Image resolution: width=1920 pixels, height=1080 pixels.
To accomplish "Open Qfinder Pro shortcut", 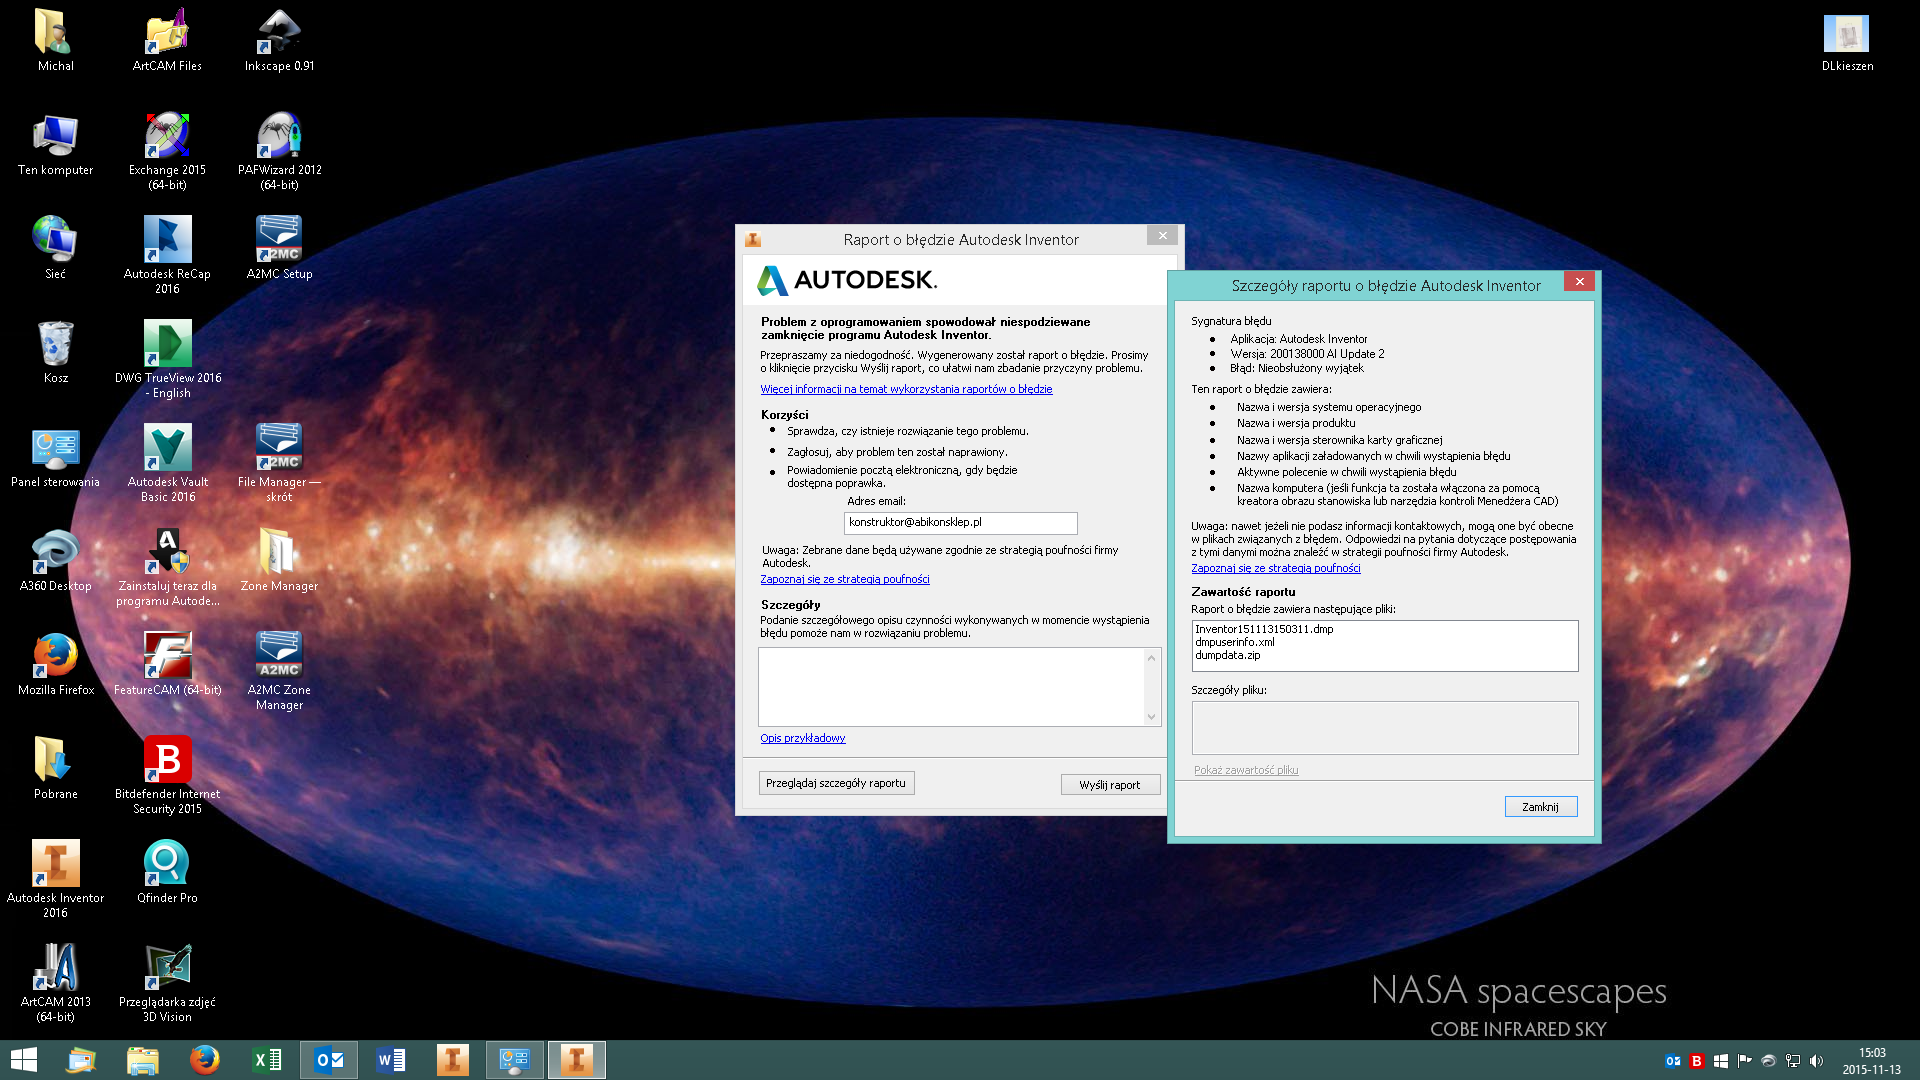I will [x=167, y=872].
